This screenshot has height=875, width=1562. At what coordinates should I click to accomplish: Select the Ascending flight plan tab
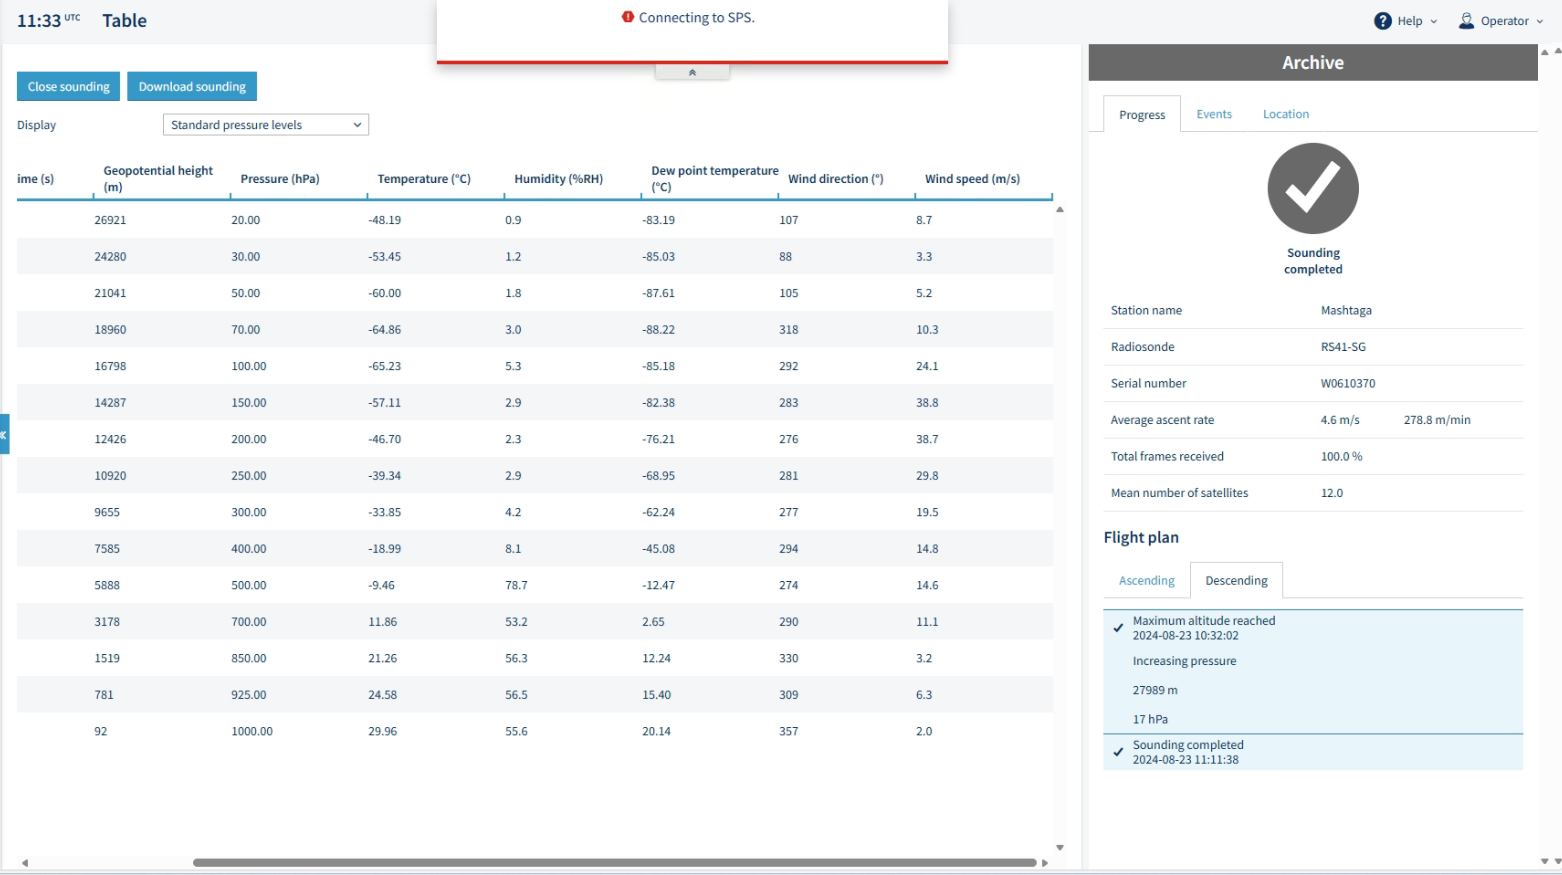[x=1147, y=581]
